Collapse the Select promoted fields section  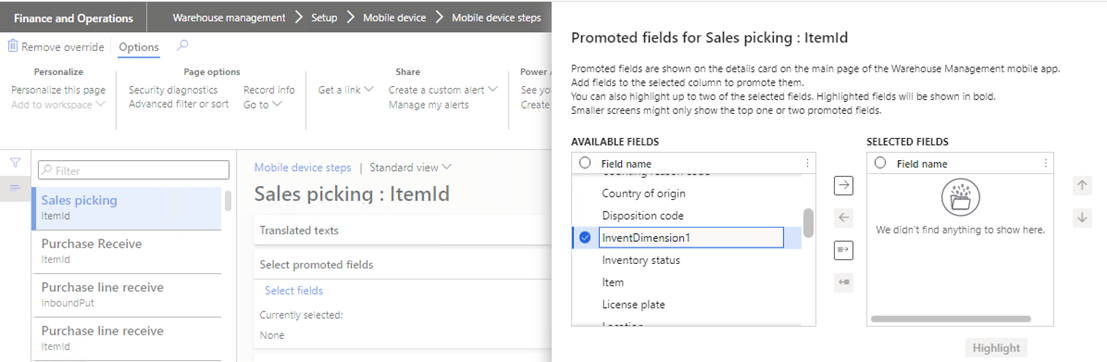click(402, 265)
